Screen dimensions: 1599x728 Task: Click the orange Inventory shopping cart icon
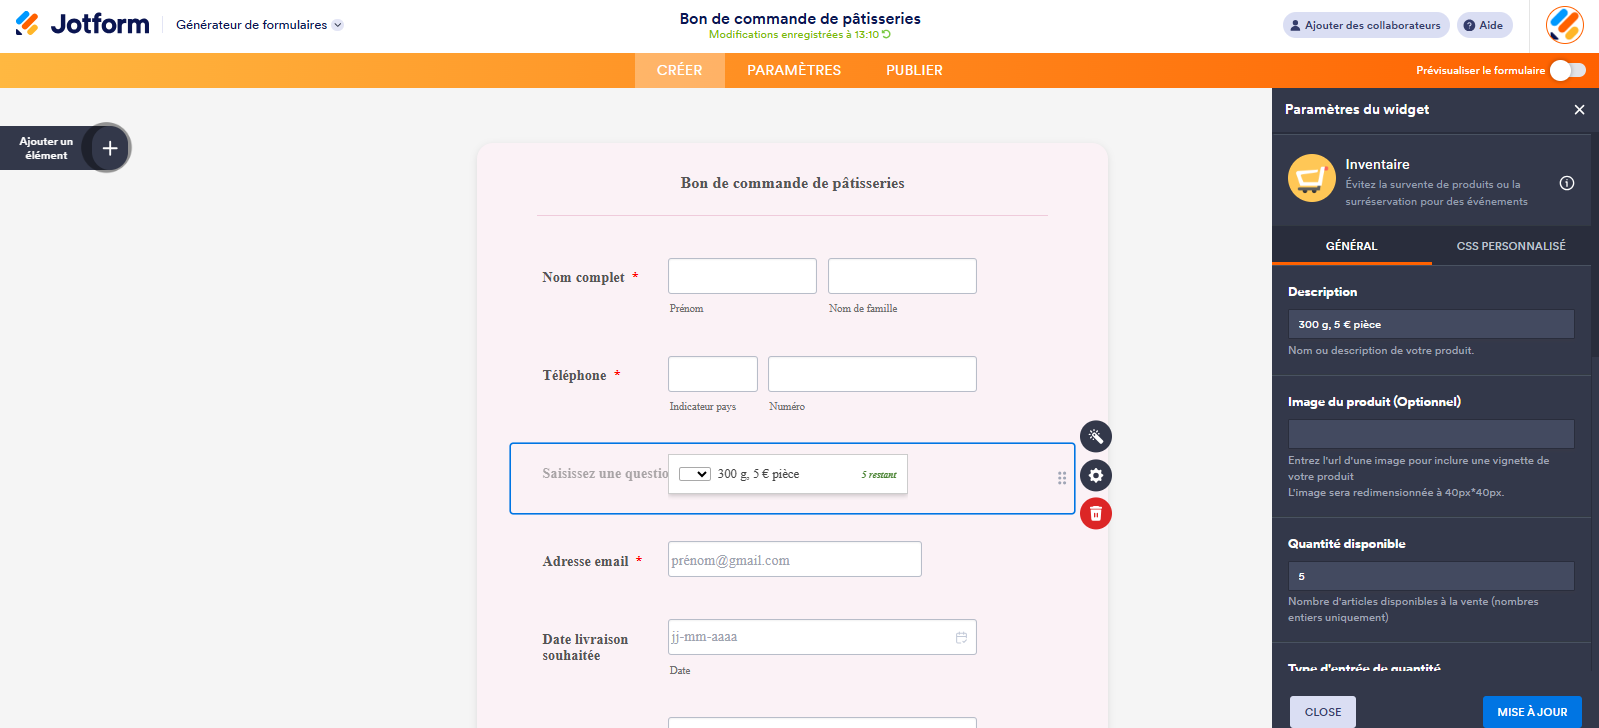[x=1311, y=178]
